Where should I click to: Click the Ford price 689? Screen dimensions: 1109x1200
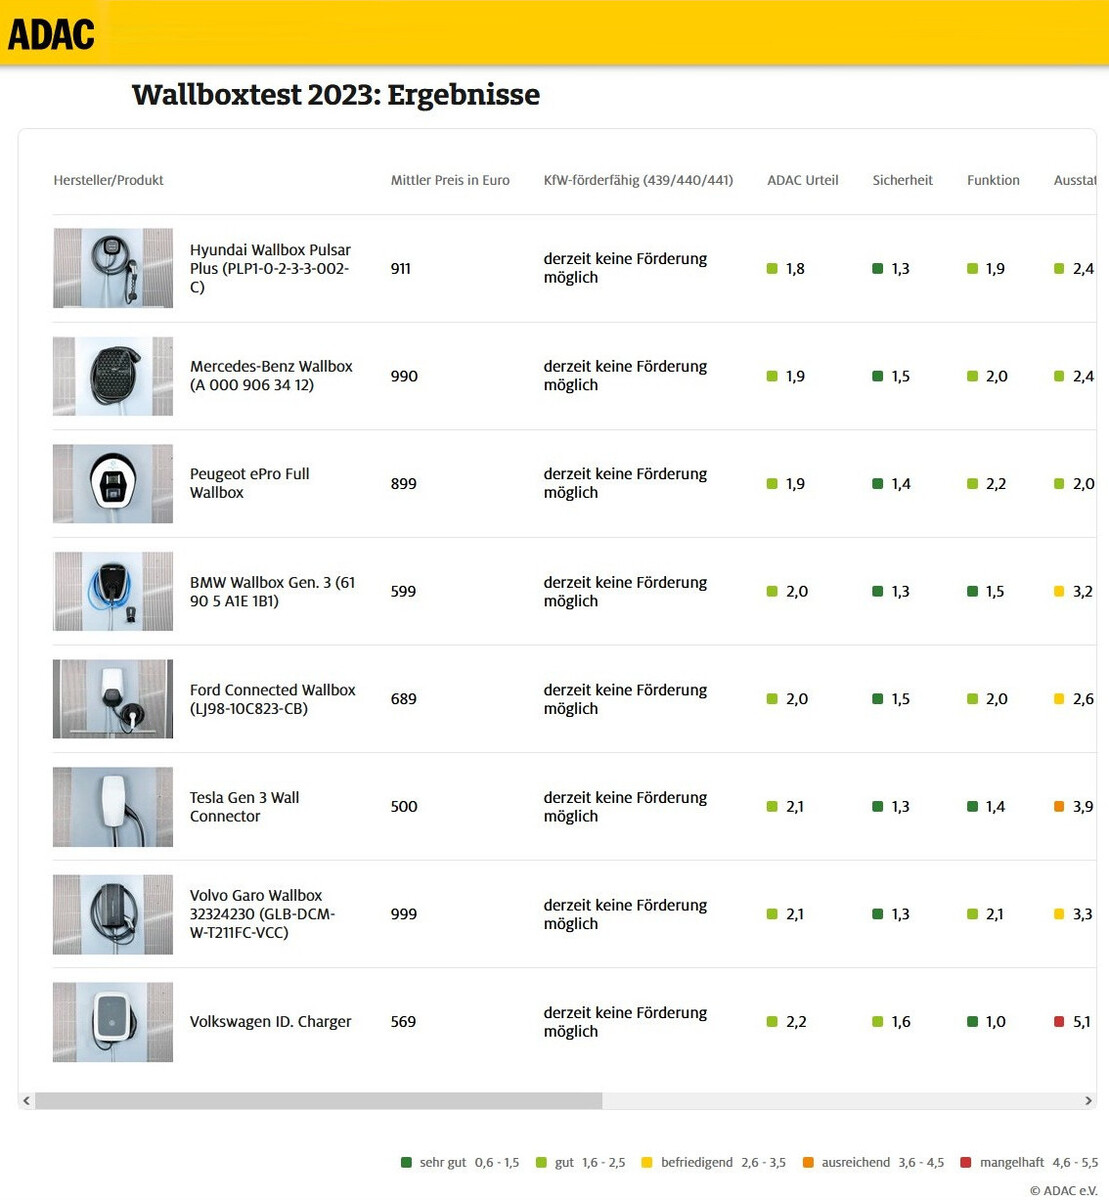click(x=404, y=699)
